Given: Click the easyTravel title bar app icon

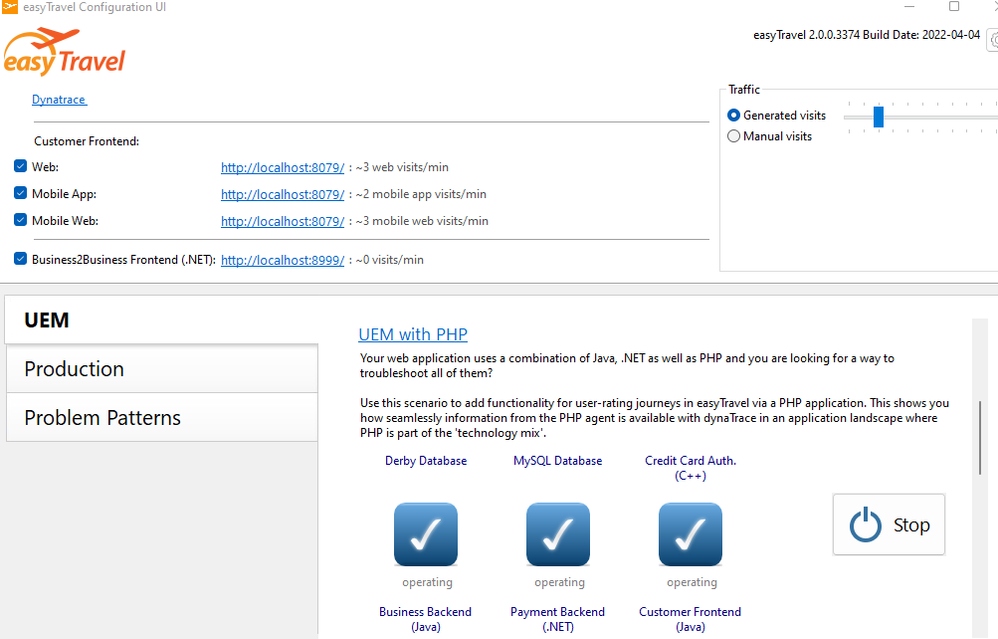Looking at the screenshot, I should (x=10, y=8).
